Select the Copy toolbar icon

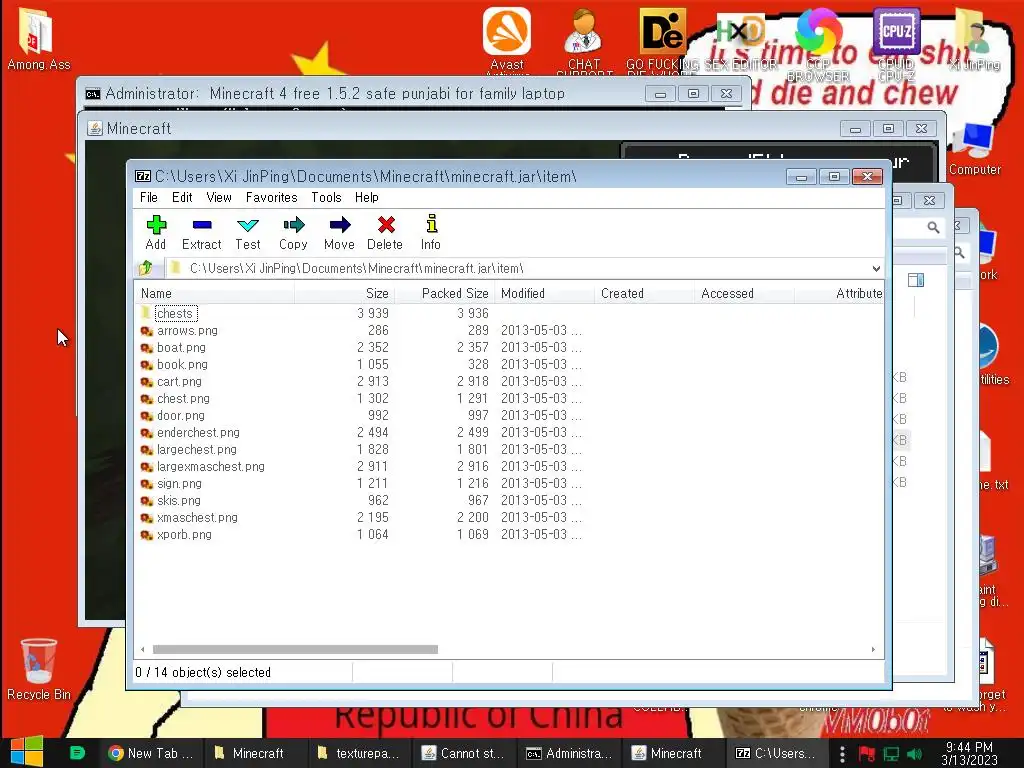click(x=293, y=232)
